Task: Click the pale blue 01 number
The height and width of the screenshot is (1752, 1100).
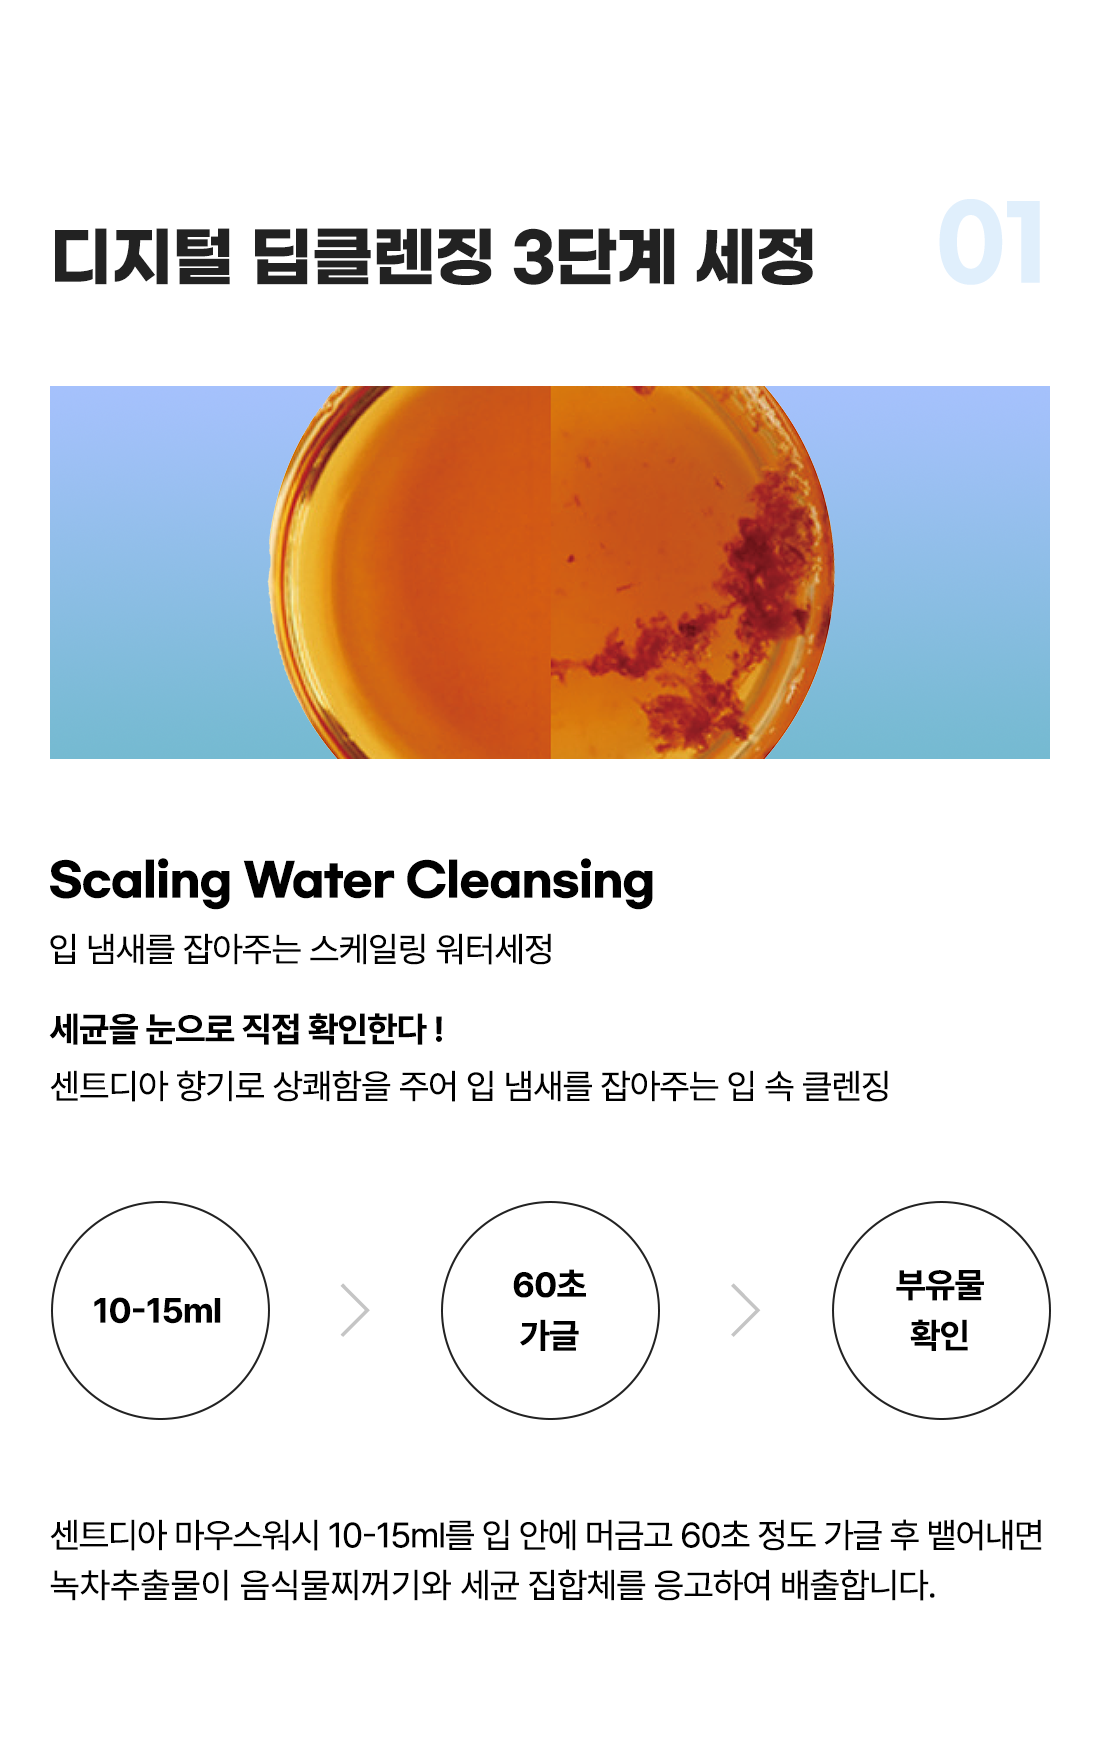Action: [x=991, y=242]
